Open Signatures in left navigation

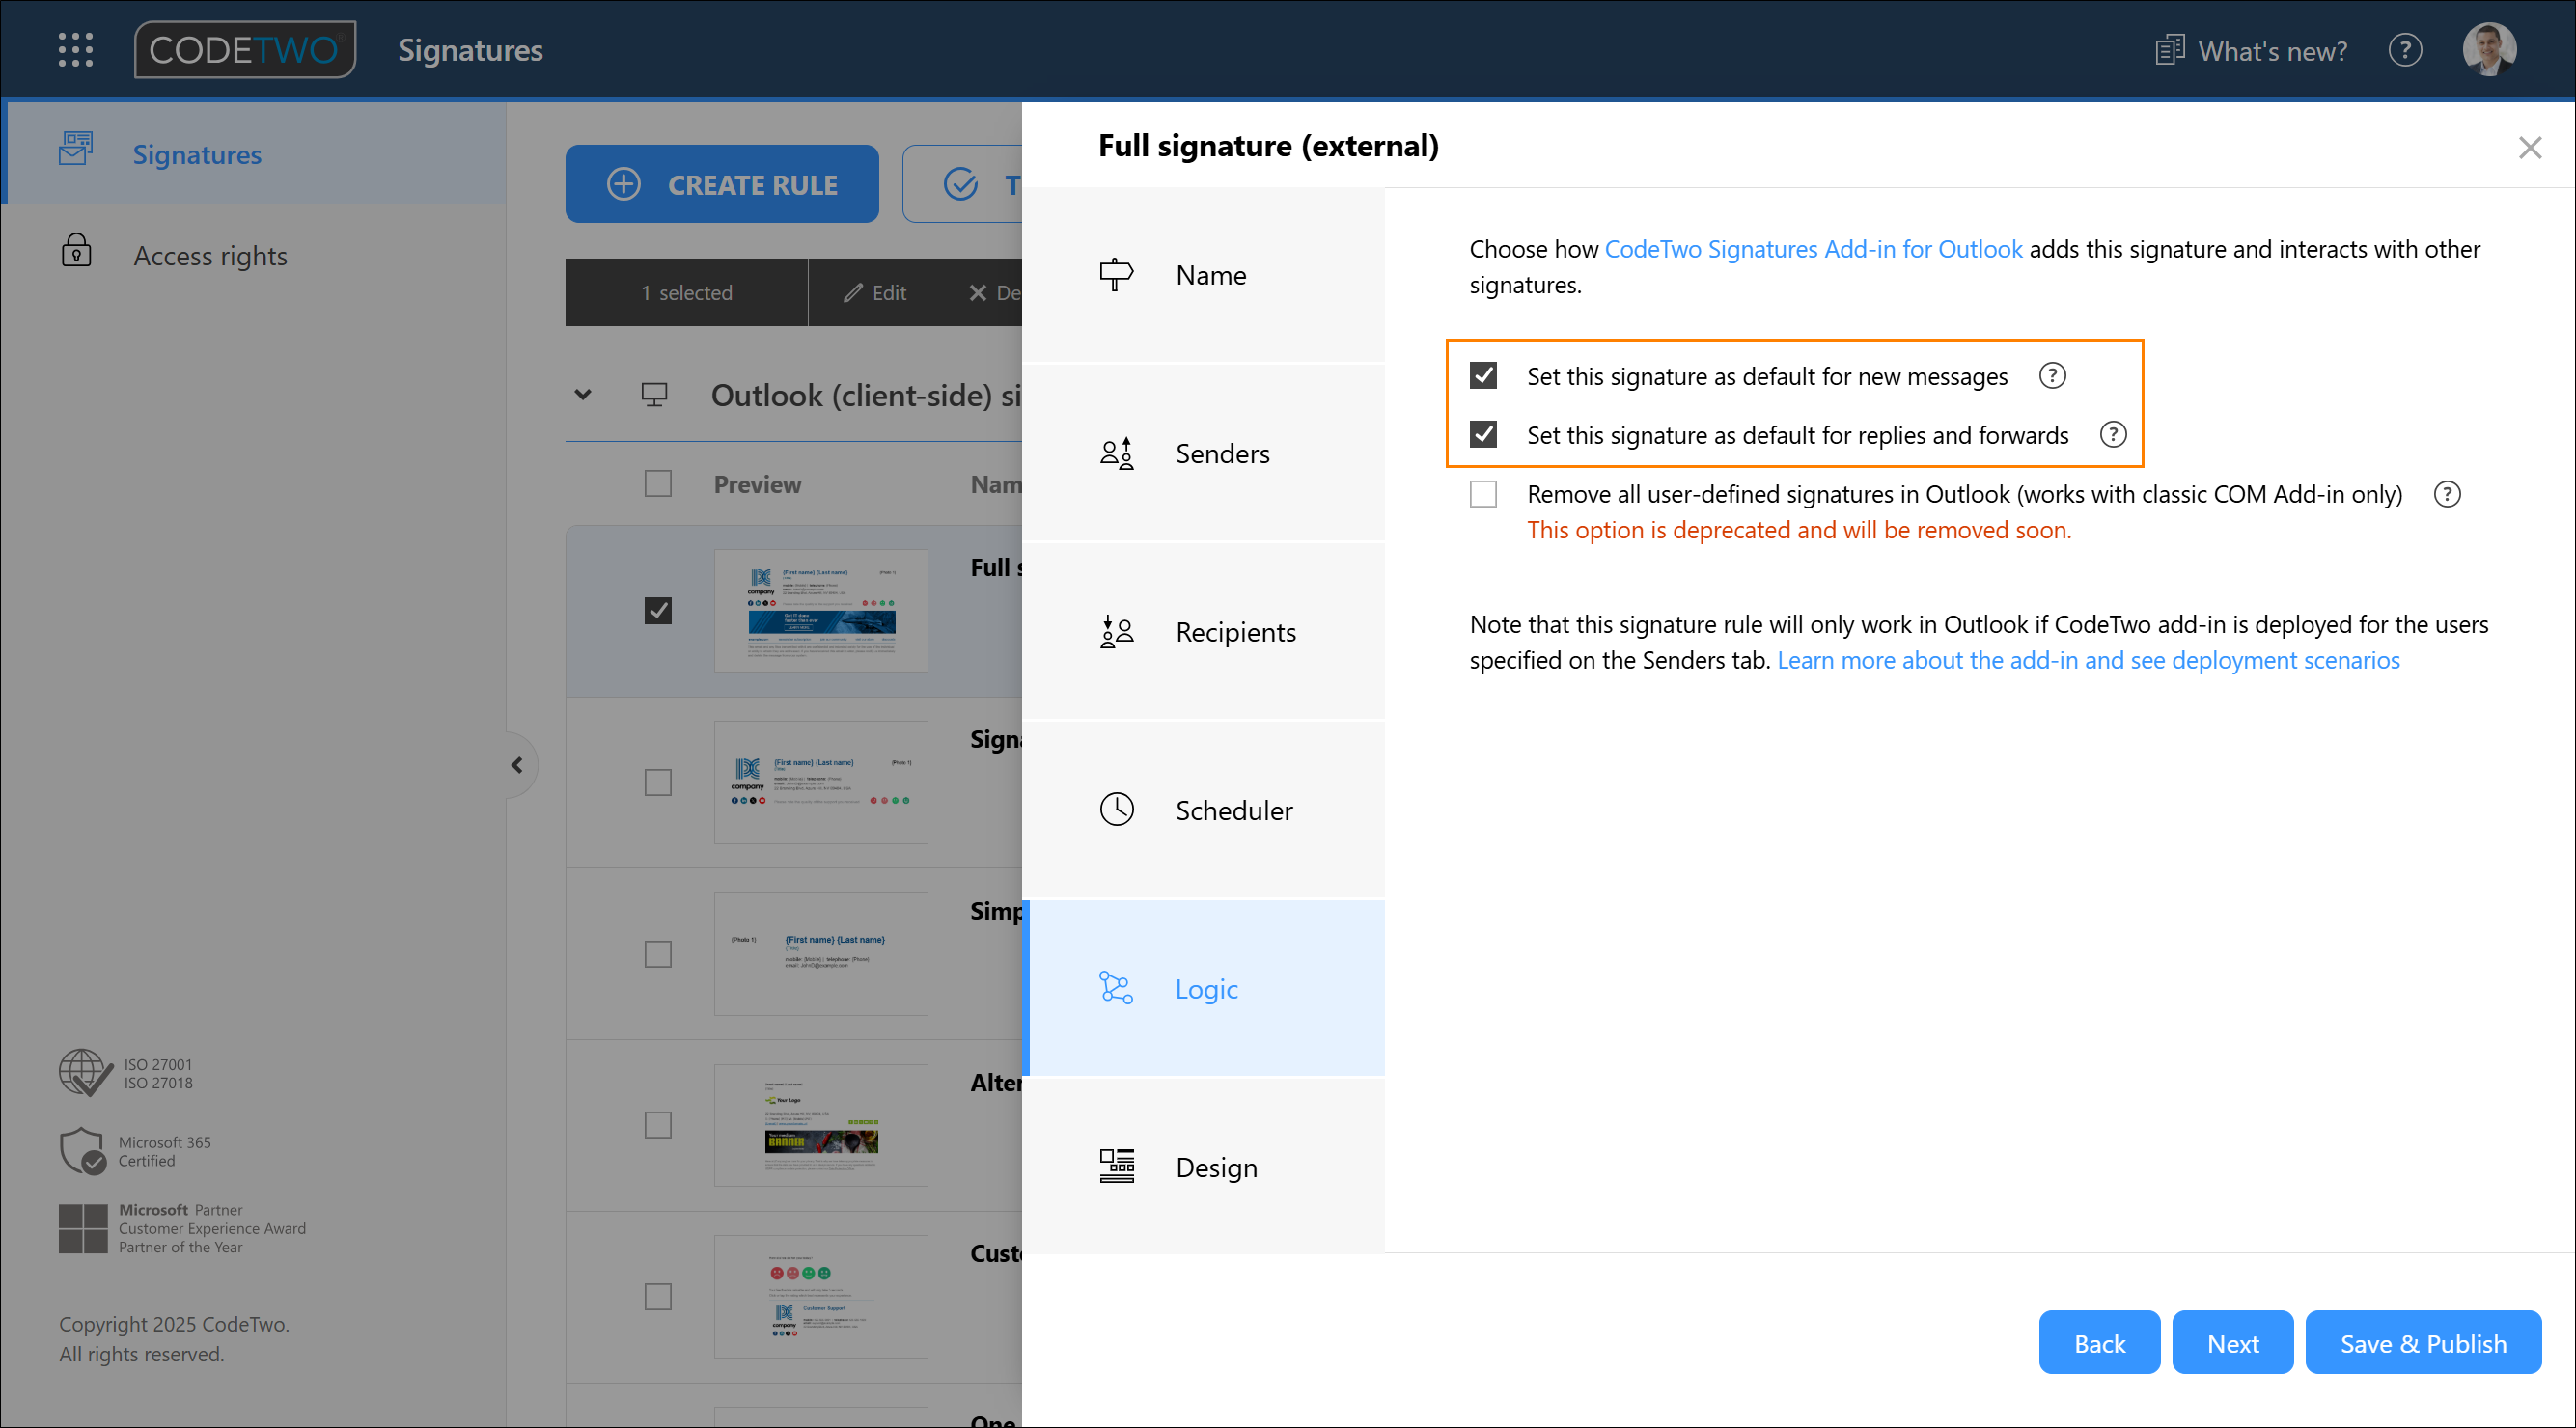coord(254,153)
